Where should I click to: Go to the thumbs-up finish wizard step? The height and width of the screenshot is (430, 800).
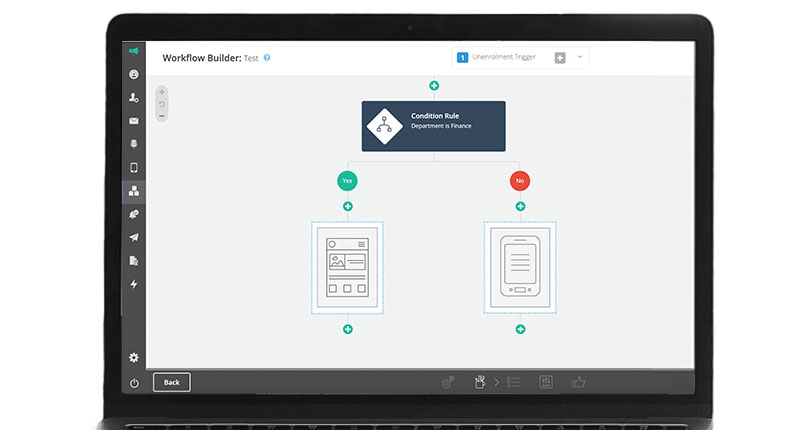pyautogui.click(x=579, y=382)
